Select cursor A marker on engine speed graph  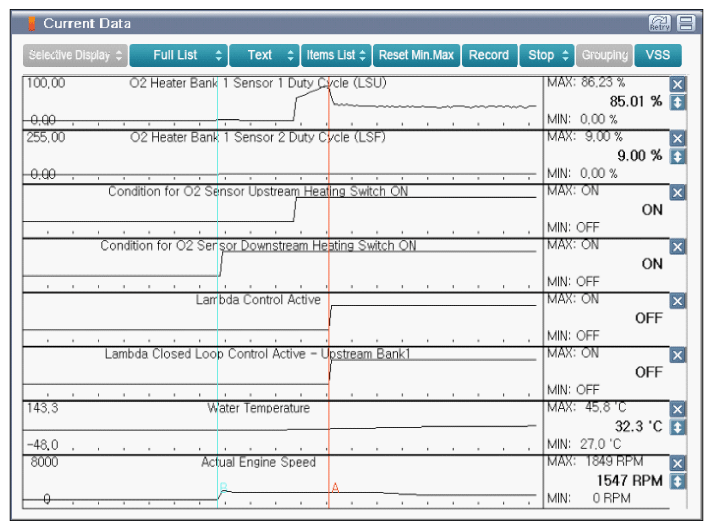point(335,488)
